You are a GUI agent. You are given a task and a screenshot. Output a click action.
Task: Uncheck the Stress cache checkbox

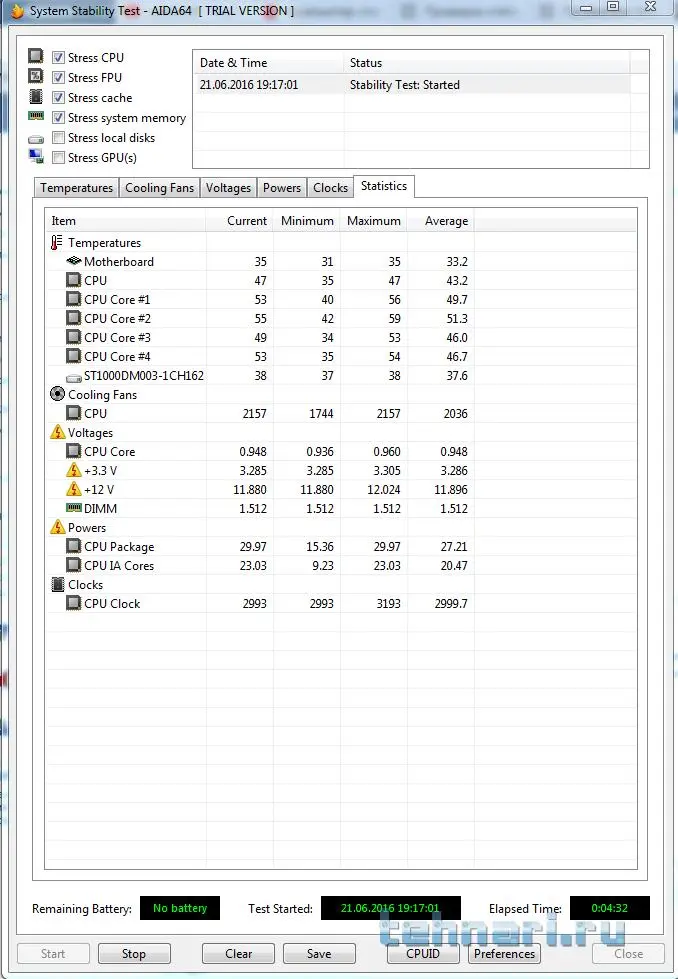(x=58, y=97)
